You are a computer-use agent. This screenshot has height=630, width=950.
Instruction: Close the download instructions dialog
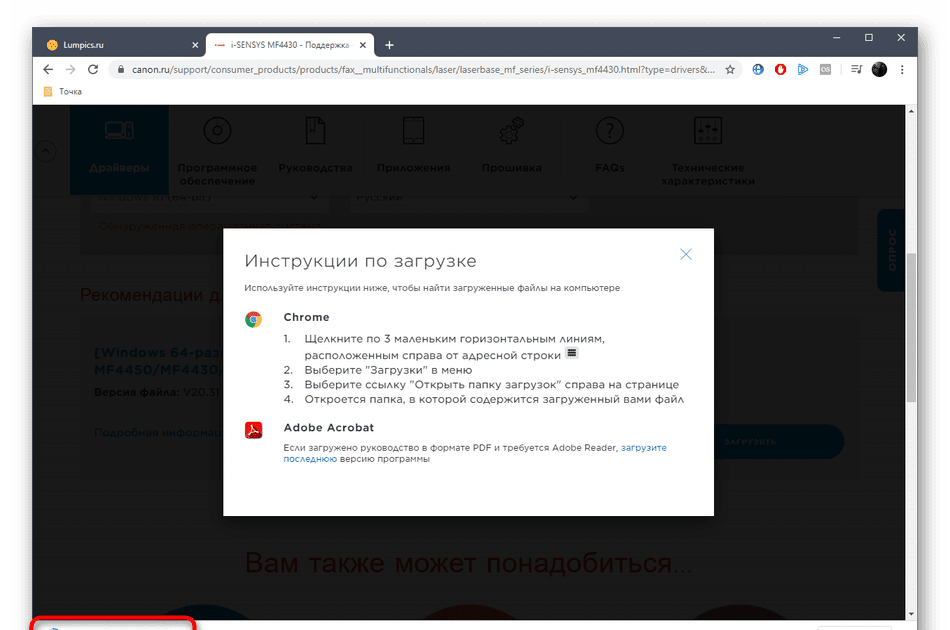pos(685,254)
